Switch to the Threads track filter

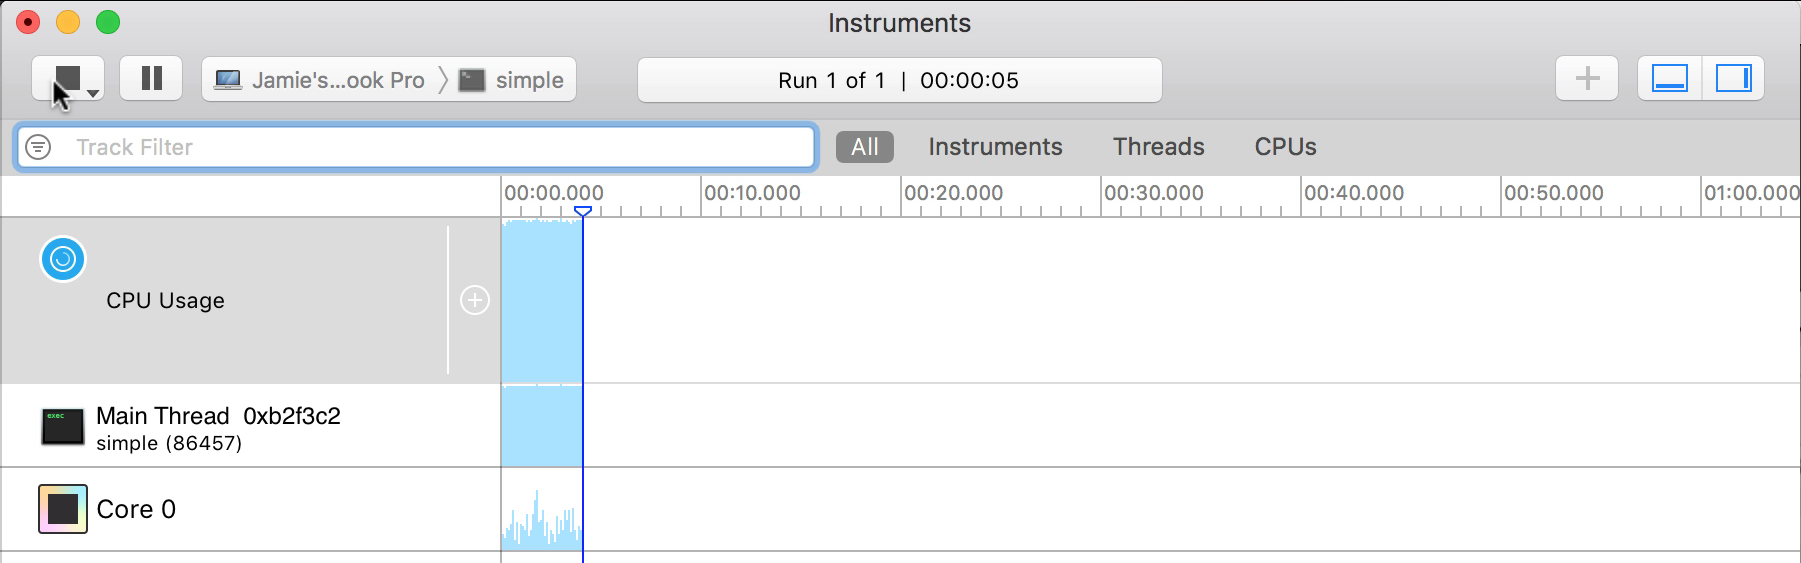pos(1158,147)
